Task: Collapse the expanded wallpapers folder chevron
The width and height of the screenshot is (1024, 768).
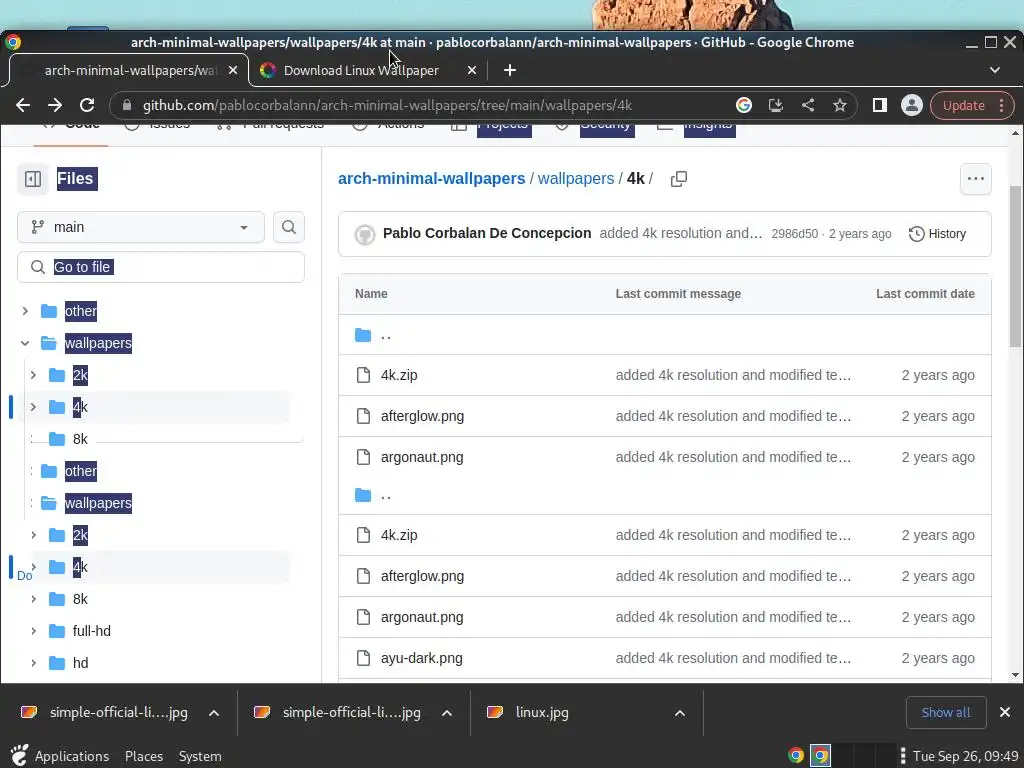Action: [x=25, y=343]
